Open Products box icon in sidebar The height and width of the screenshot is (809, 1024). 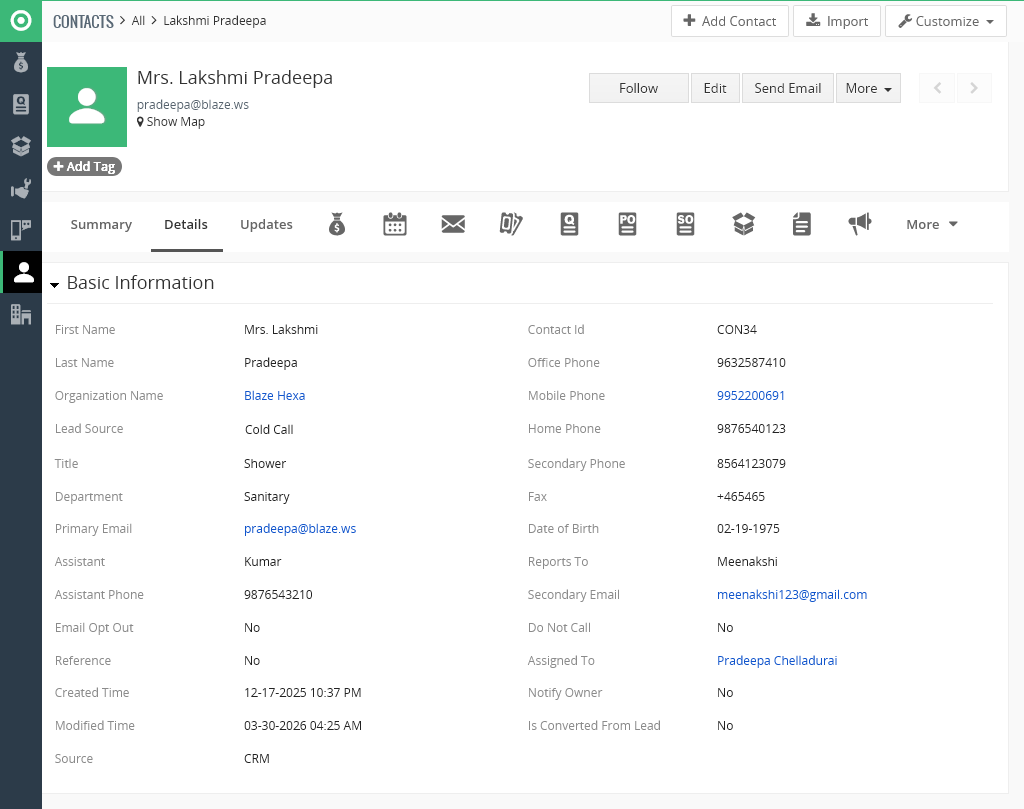tap(21, 146)
